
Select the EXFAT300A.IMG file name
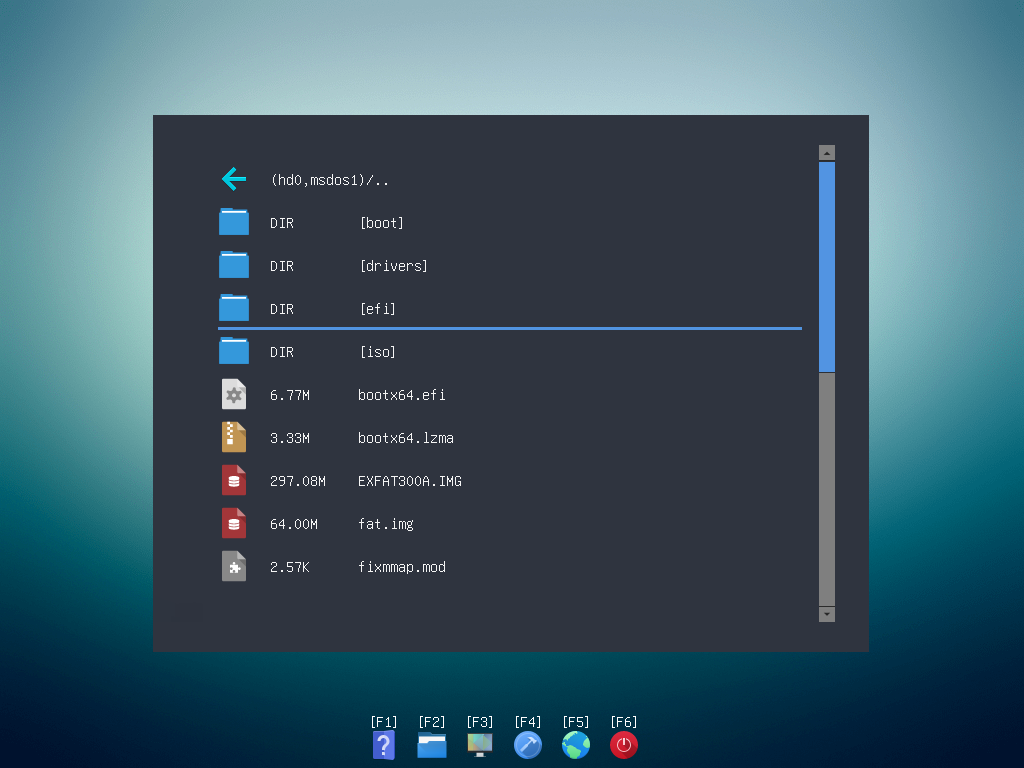pos(409,481)
